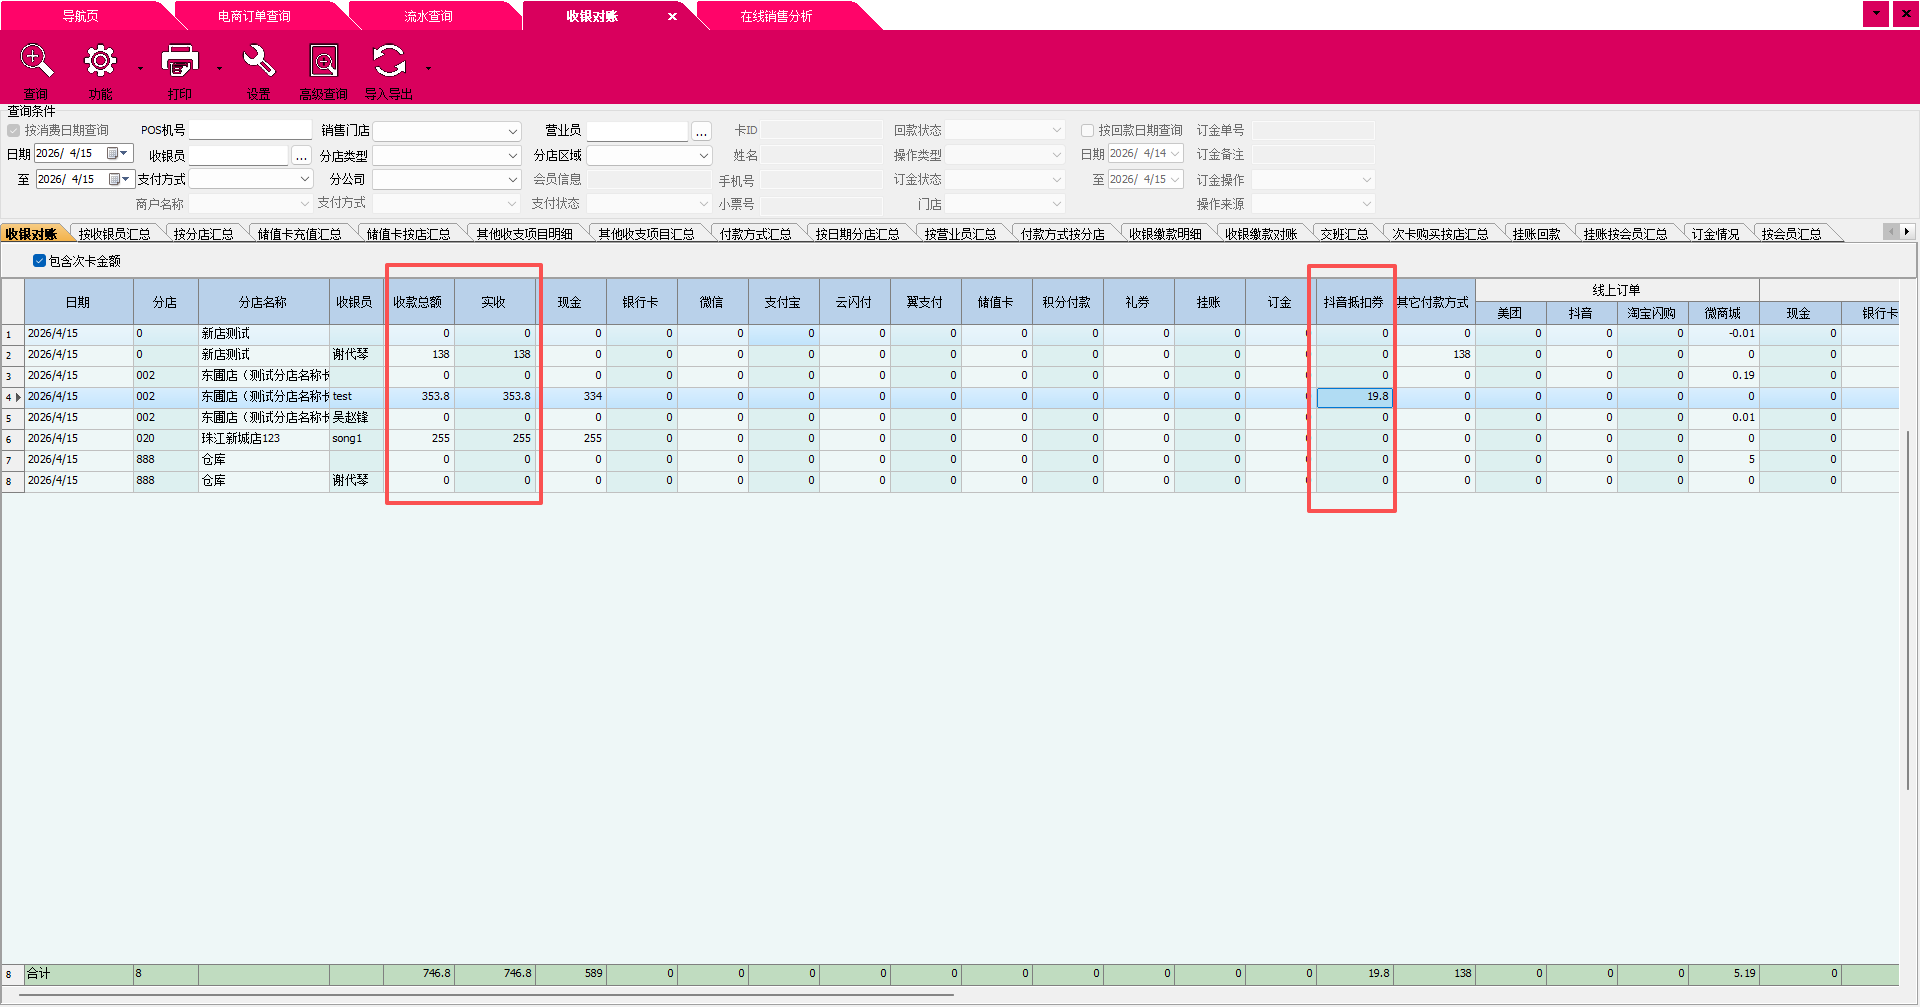Click the POS机号 input field

click(x=250, y=131)
